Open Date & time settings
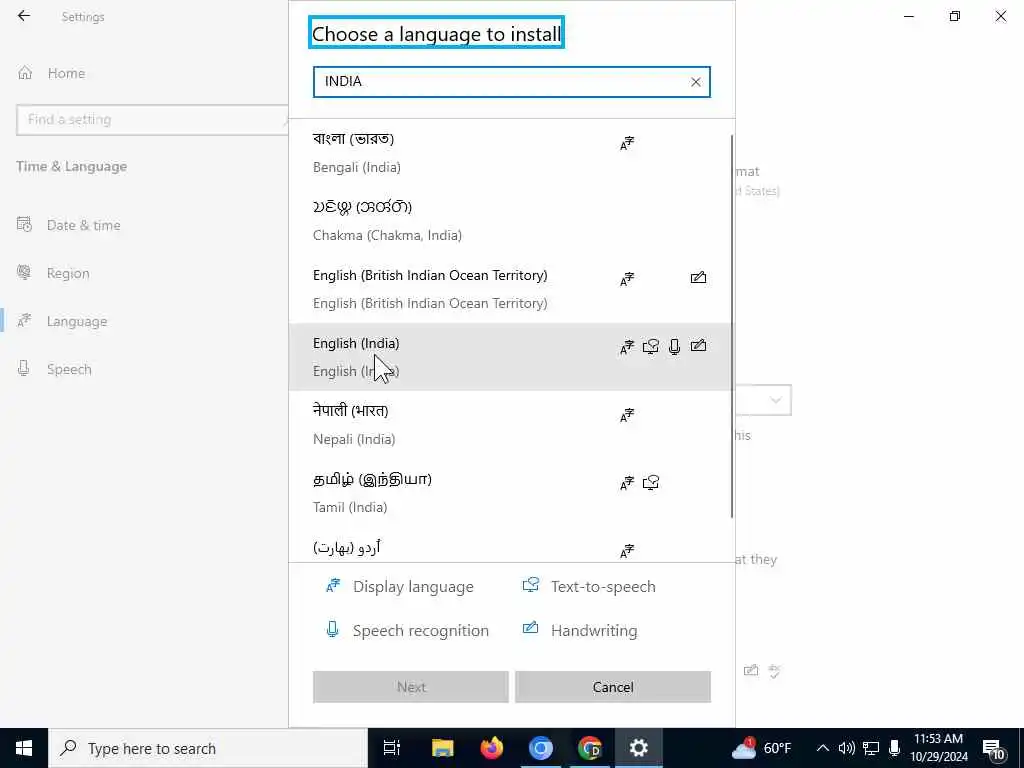Viewport: 1024px width, 768px height. [x=69, y=225]
